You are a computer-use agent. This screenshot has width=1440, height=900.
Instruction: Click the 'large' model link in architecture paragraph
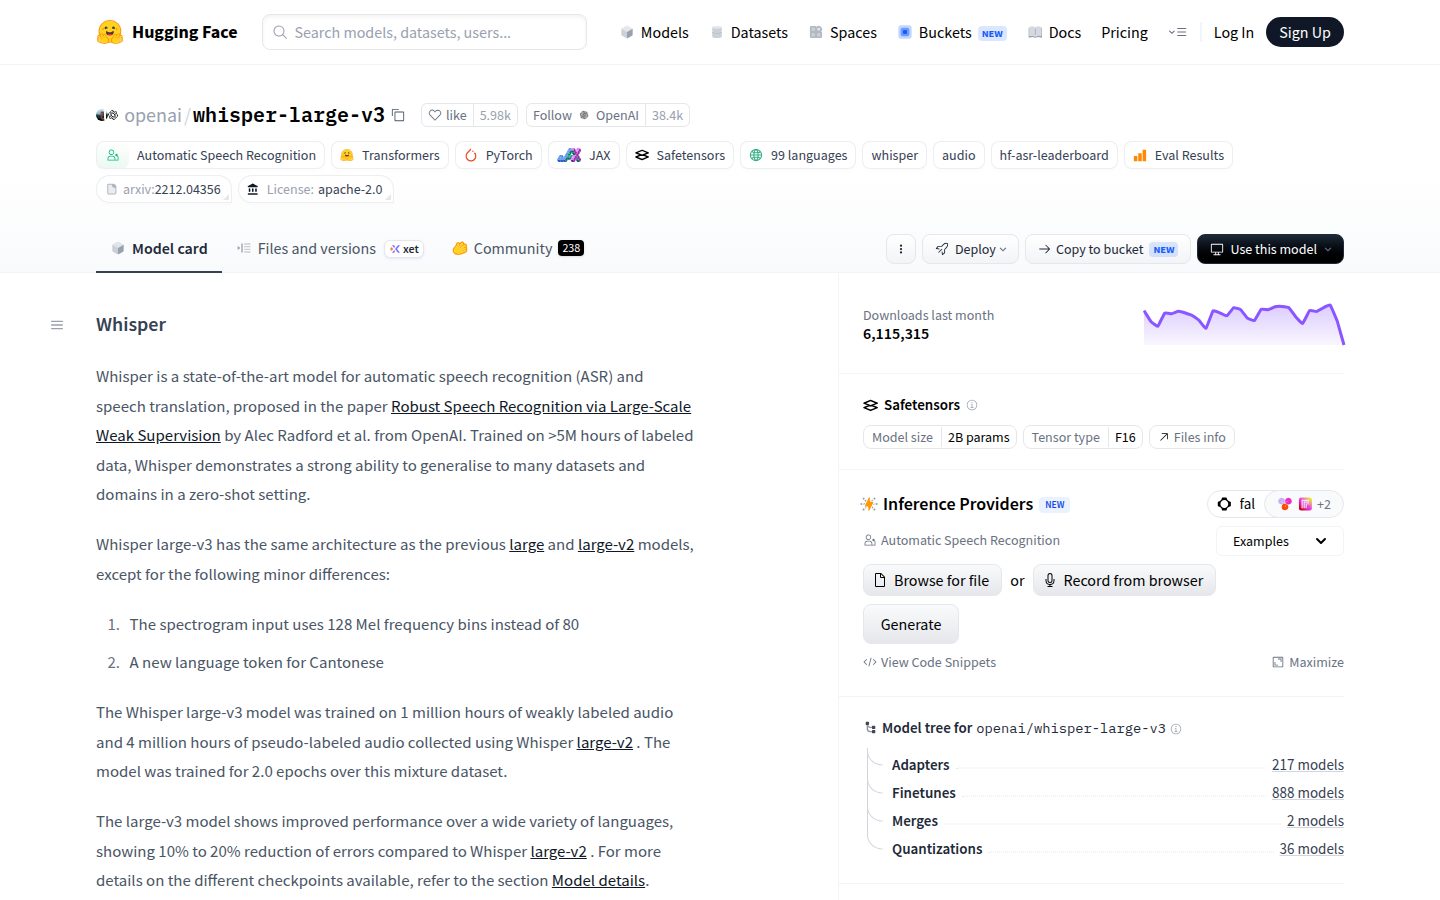527,545
